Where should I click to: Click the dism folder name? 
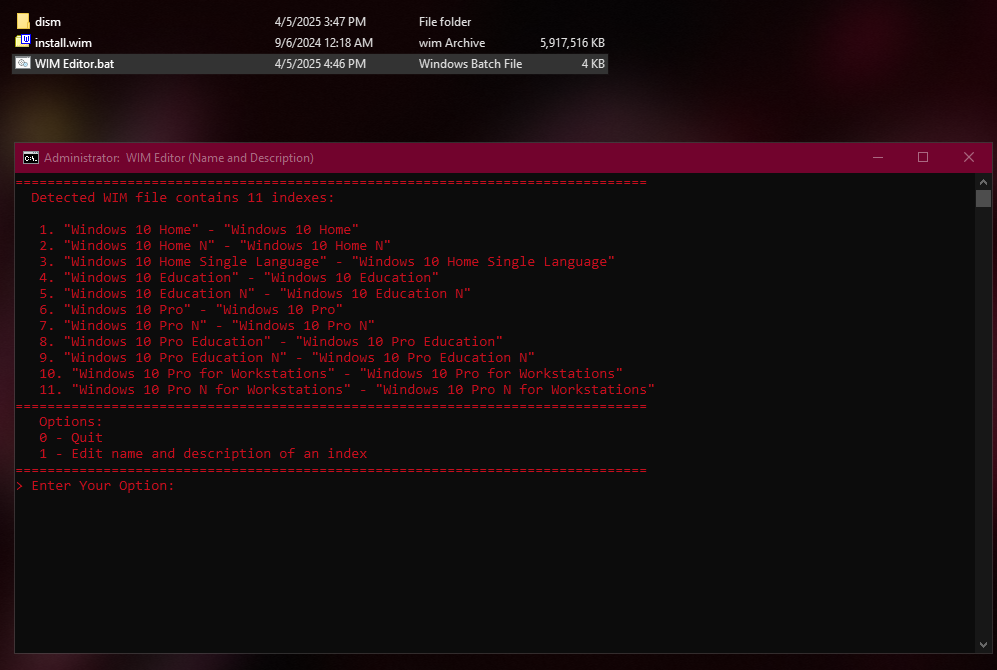[48, 22]
